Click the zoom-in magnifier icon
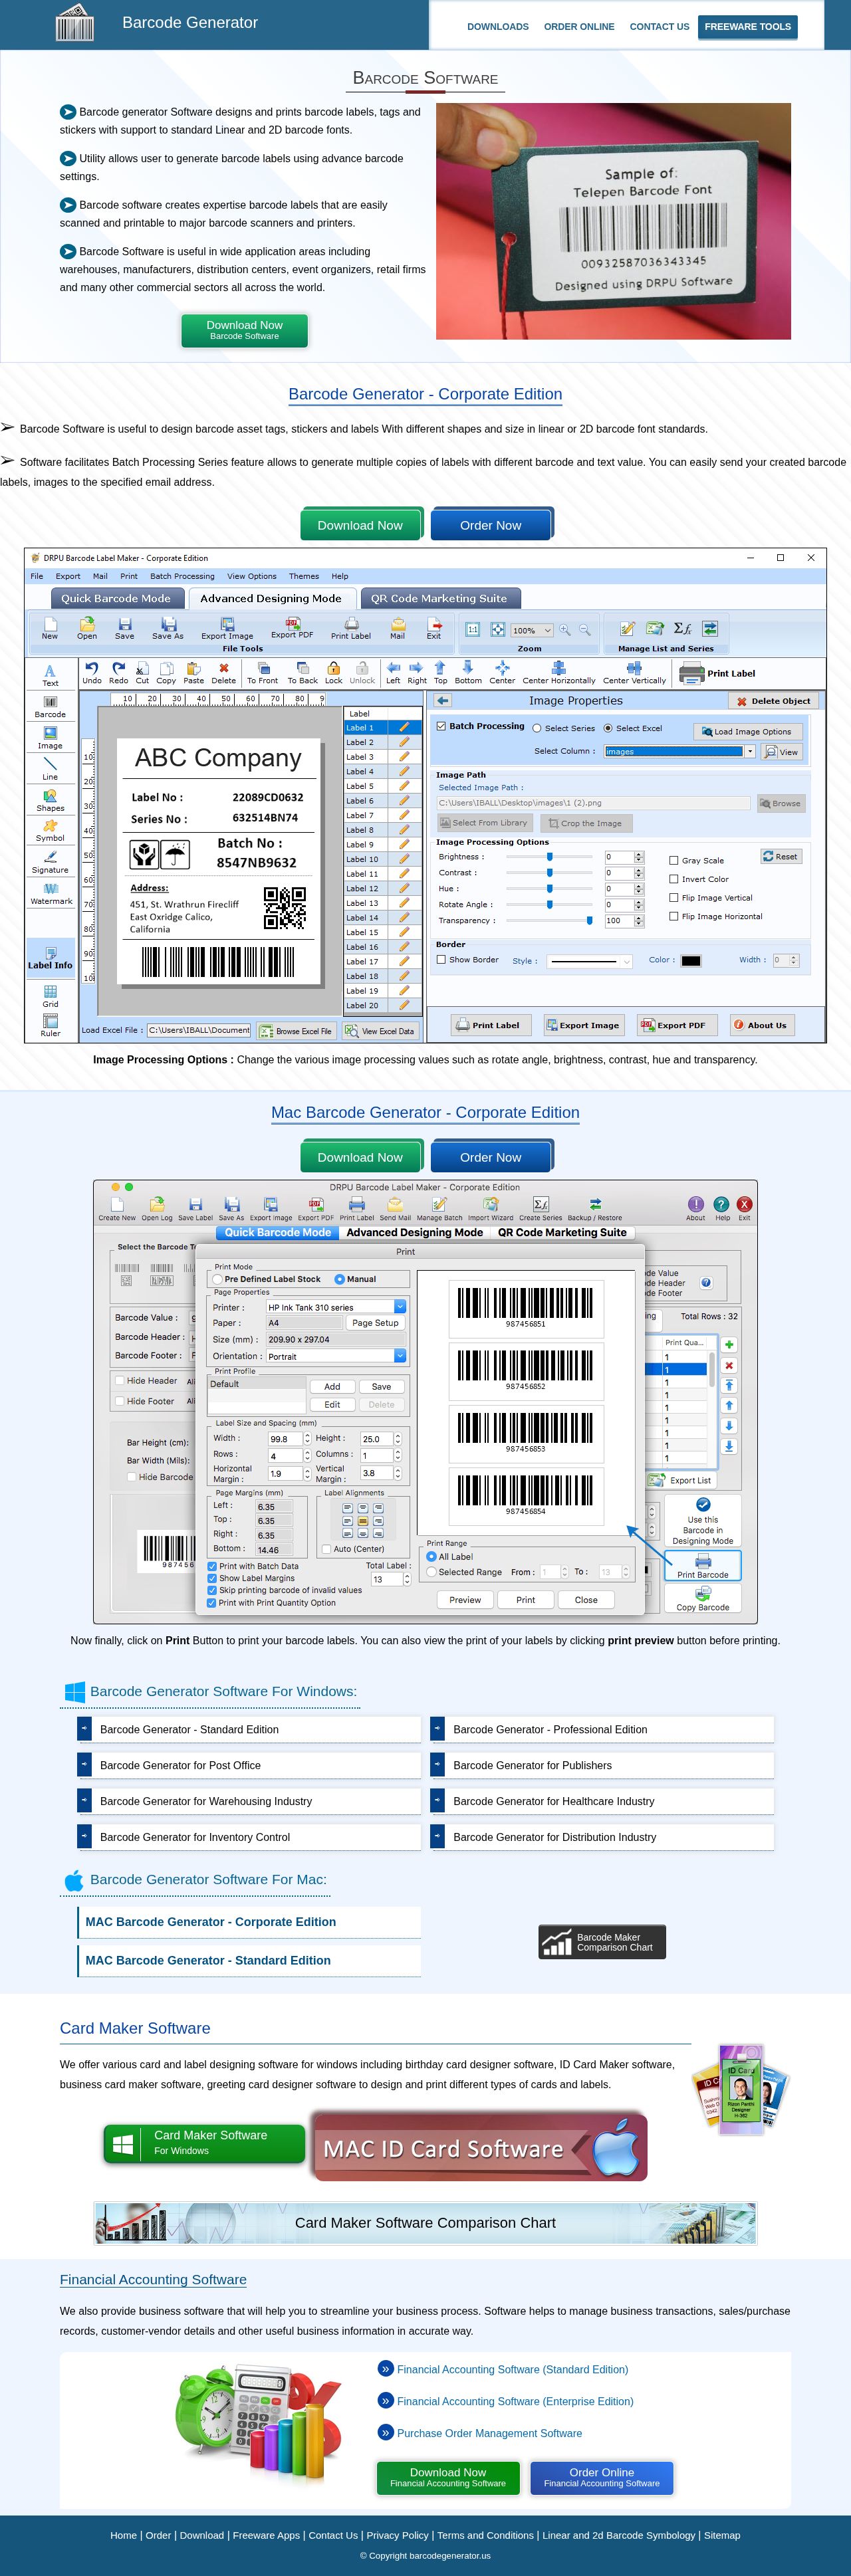Viewport: 851px width, 2576px height. point(565,630)
